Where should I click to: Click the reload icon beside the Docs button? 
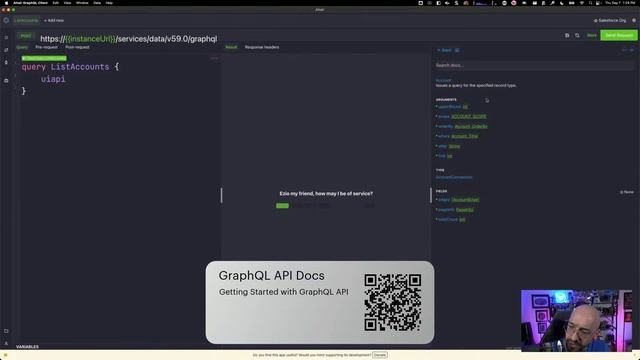tap(577, 36)
